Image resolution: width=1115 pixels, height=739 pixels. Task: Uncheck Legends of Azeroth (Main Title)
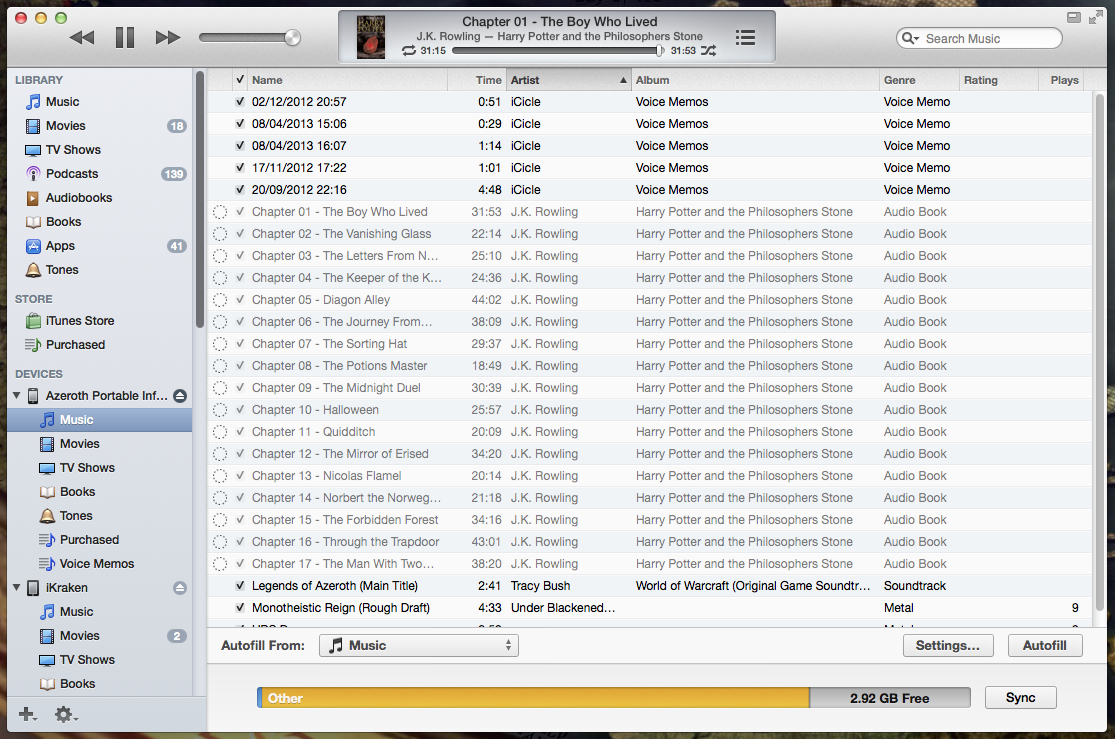(240, 586)
